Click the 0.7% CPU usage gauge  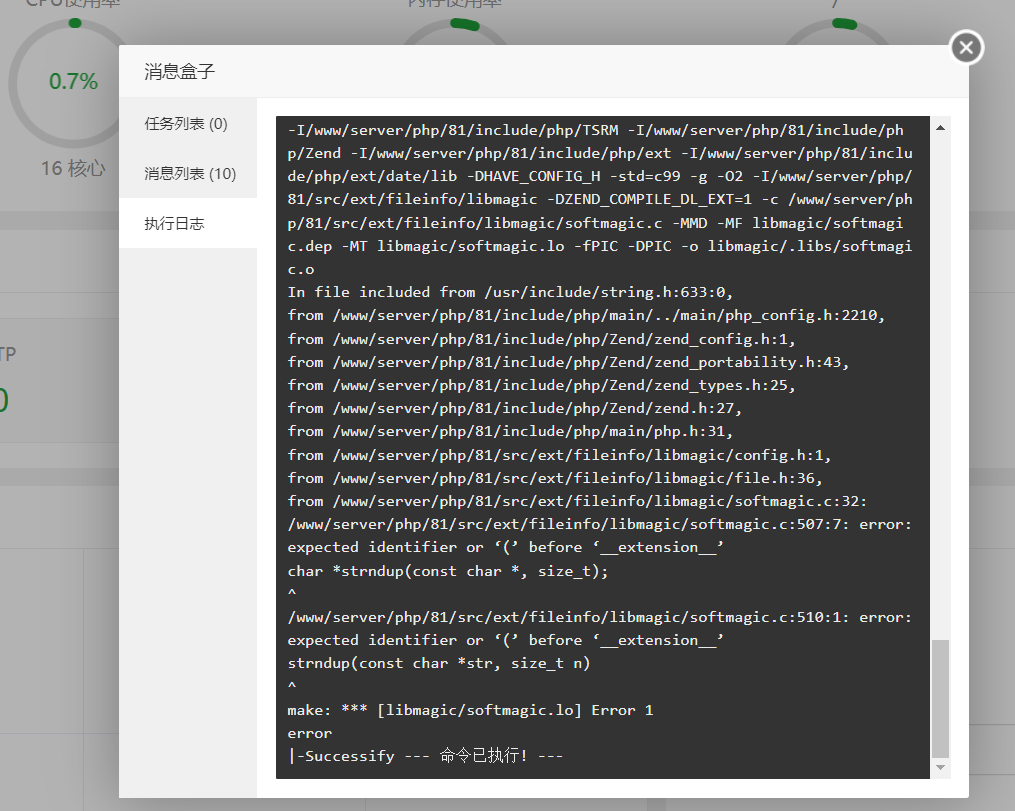pos(73,82)
